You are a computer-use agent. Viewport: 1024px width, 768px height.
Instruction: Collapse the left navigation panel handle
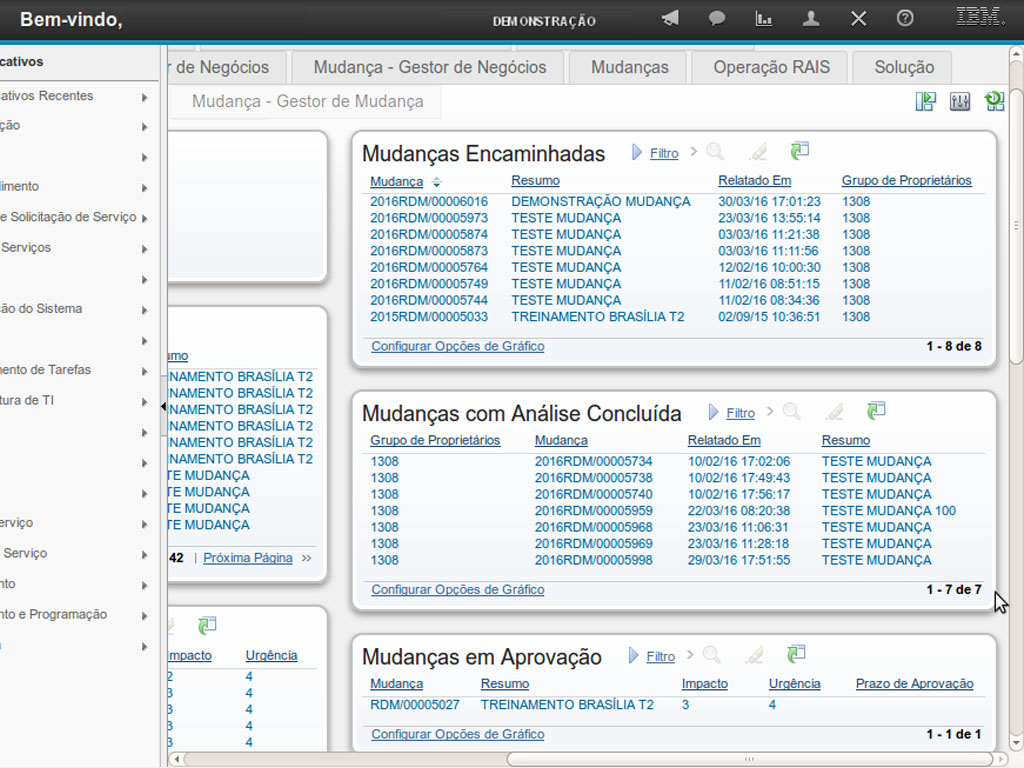(x=163, y=406)
